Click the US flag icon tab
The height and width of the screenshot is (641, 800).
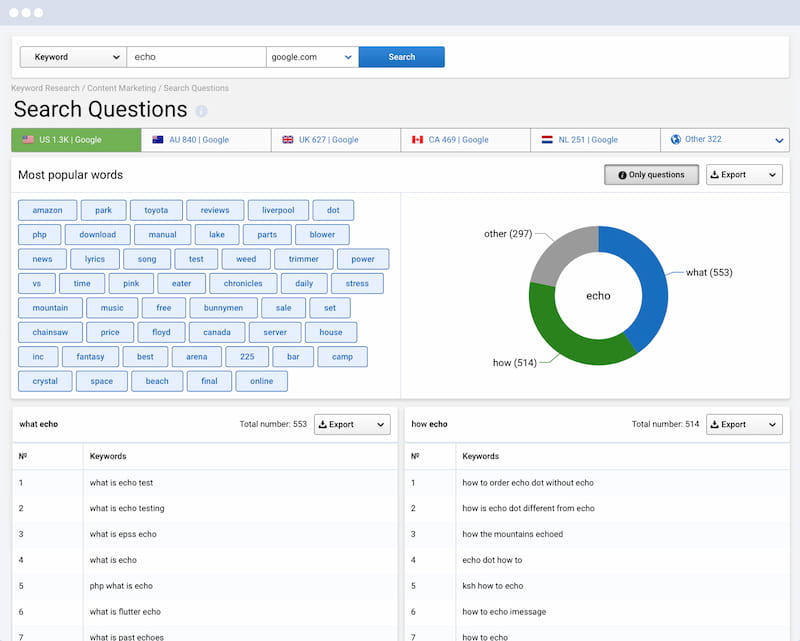(x=28, y=140)
